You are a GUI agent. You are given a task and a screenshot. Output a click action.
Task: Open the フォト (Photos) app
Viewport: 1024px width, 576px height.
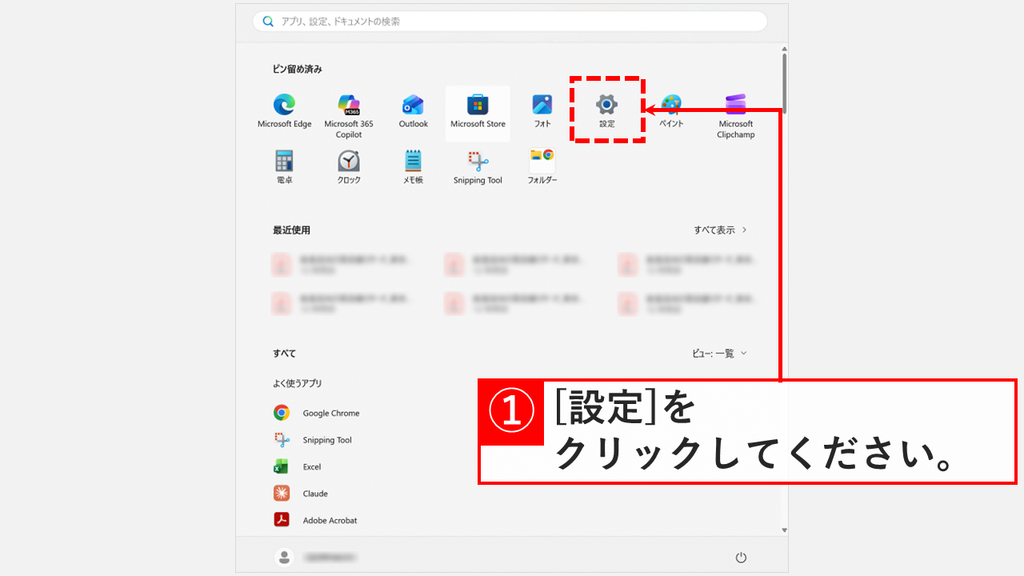[x=542, y=111]
